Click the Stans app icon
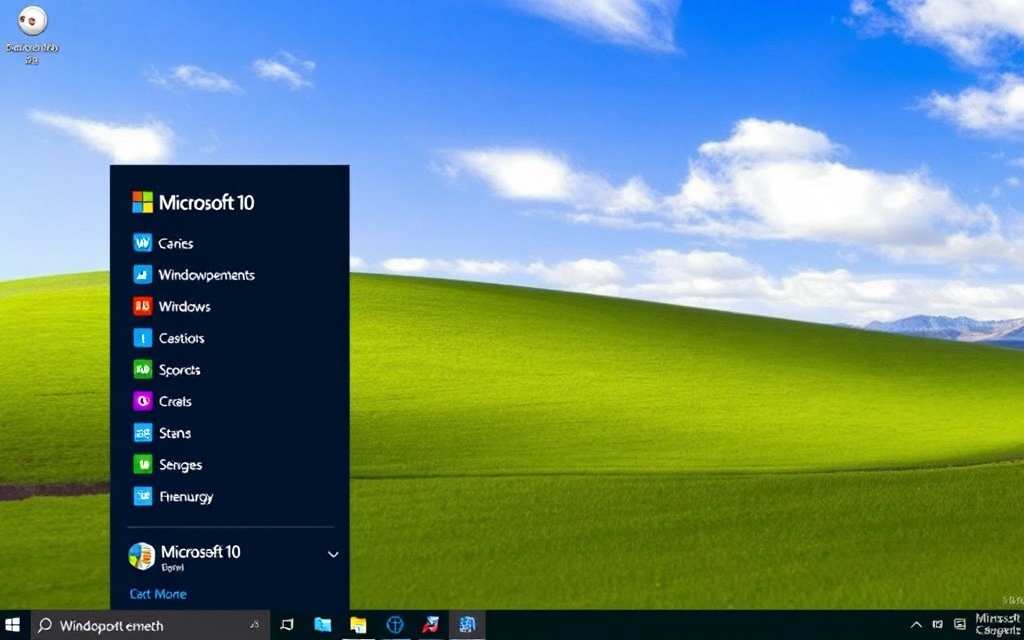1024x640 pixels. point(142,432)
